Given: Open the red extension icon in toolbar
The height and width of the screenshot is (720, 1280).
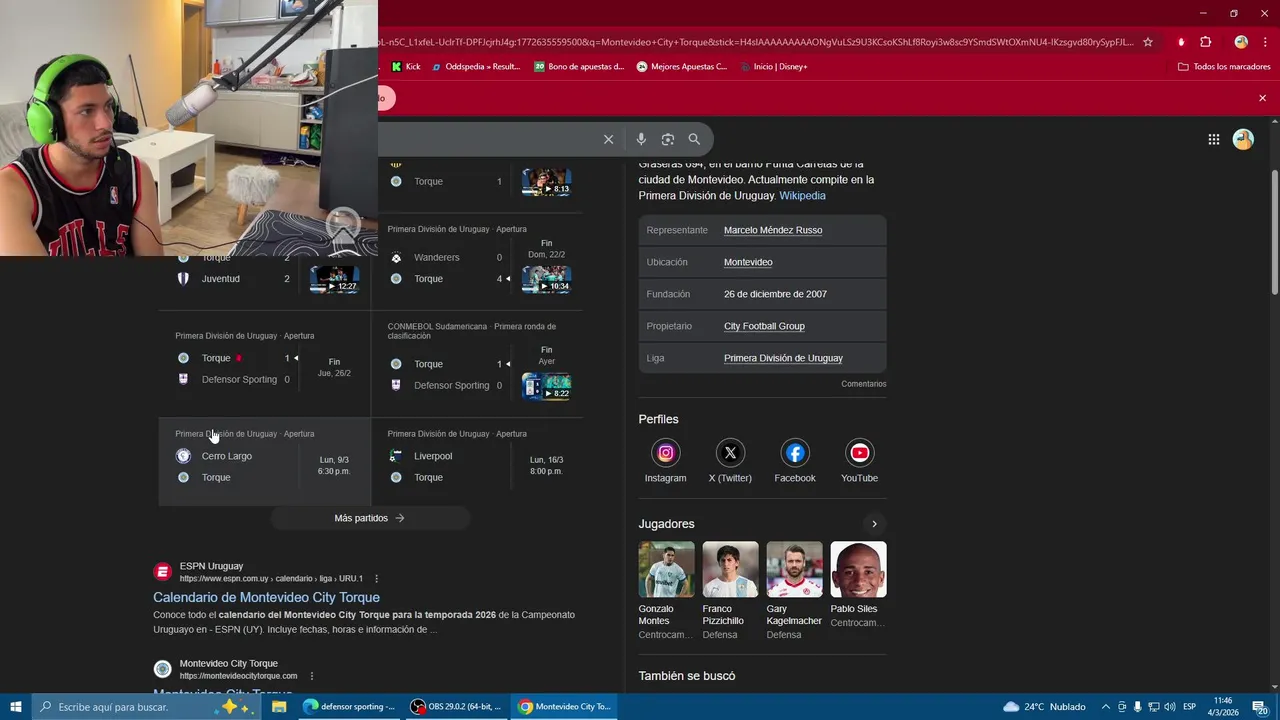Looking at the screenshot, I should point(1181,42).
